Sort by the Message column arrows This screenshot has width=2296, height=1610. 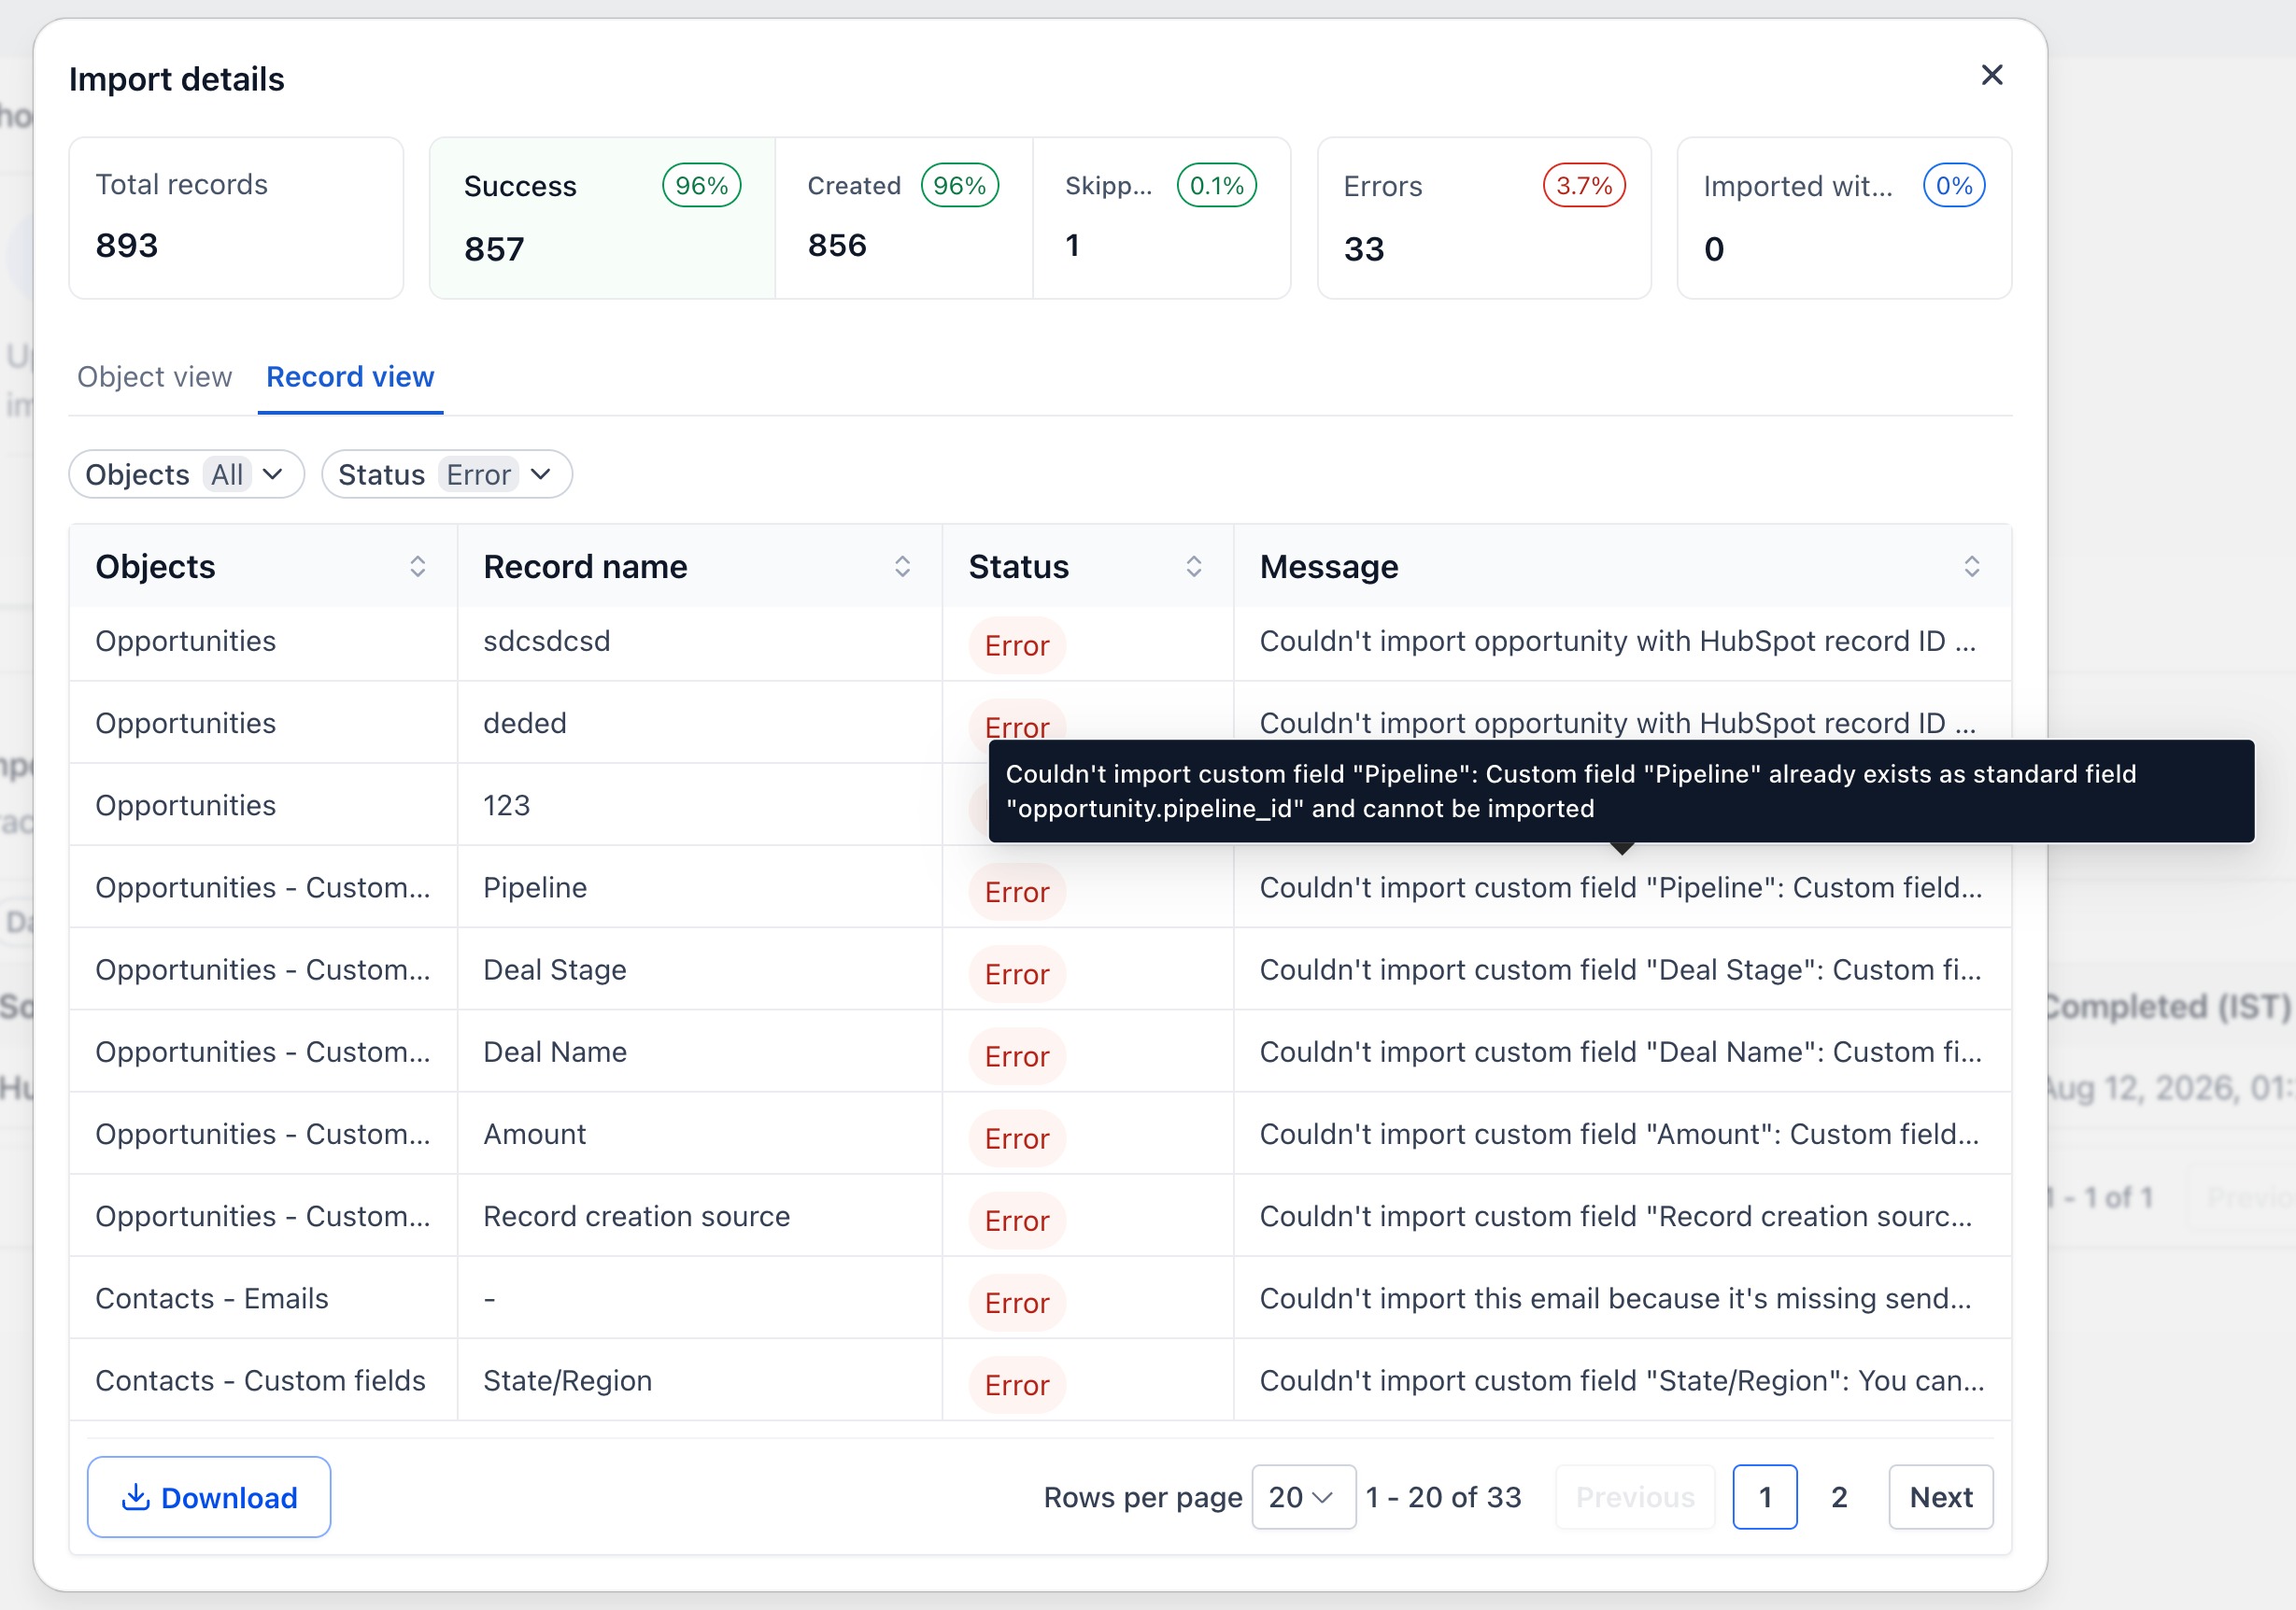[1971, 567]
